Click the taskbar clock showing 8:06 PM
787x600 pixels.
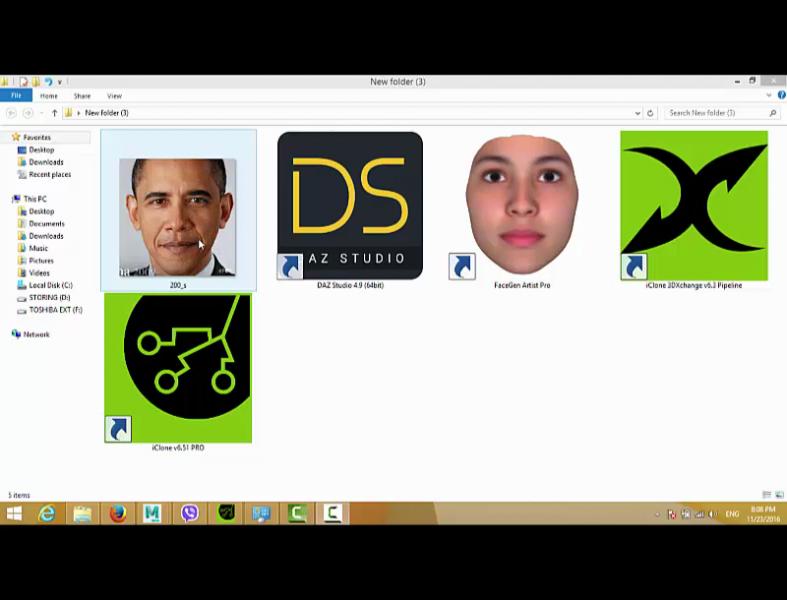763,514
